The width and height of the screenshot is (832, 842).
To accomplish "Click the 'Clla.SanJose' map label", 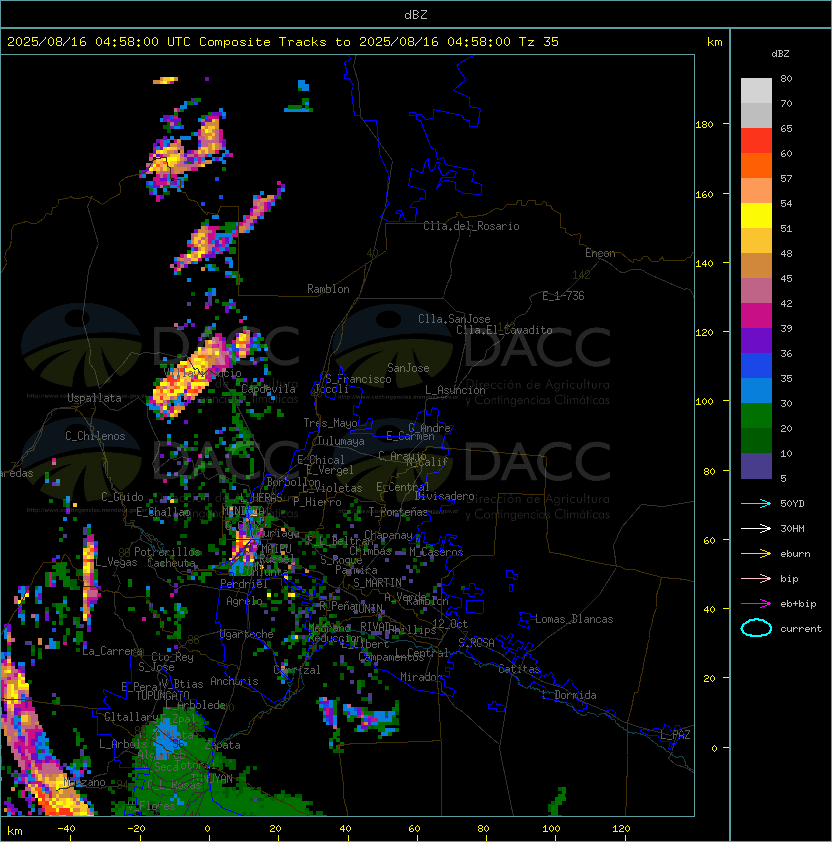I will [454, 319].
